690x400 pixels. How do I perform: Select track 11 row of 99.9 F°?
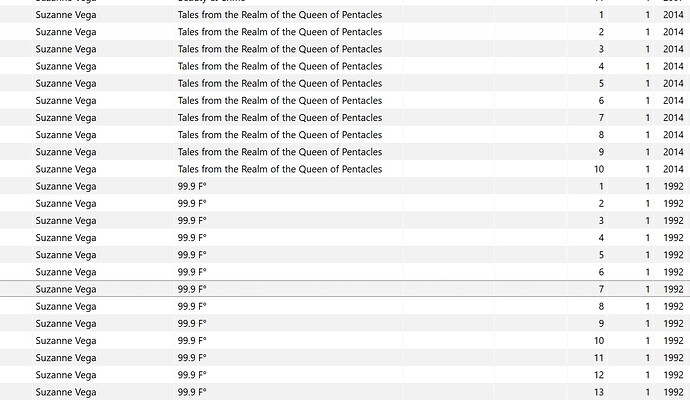(345, 358)
